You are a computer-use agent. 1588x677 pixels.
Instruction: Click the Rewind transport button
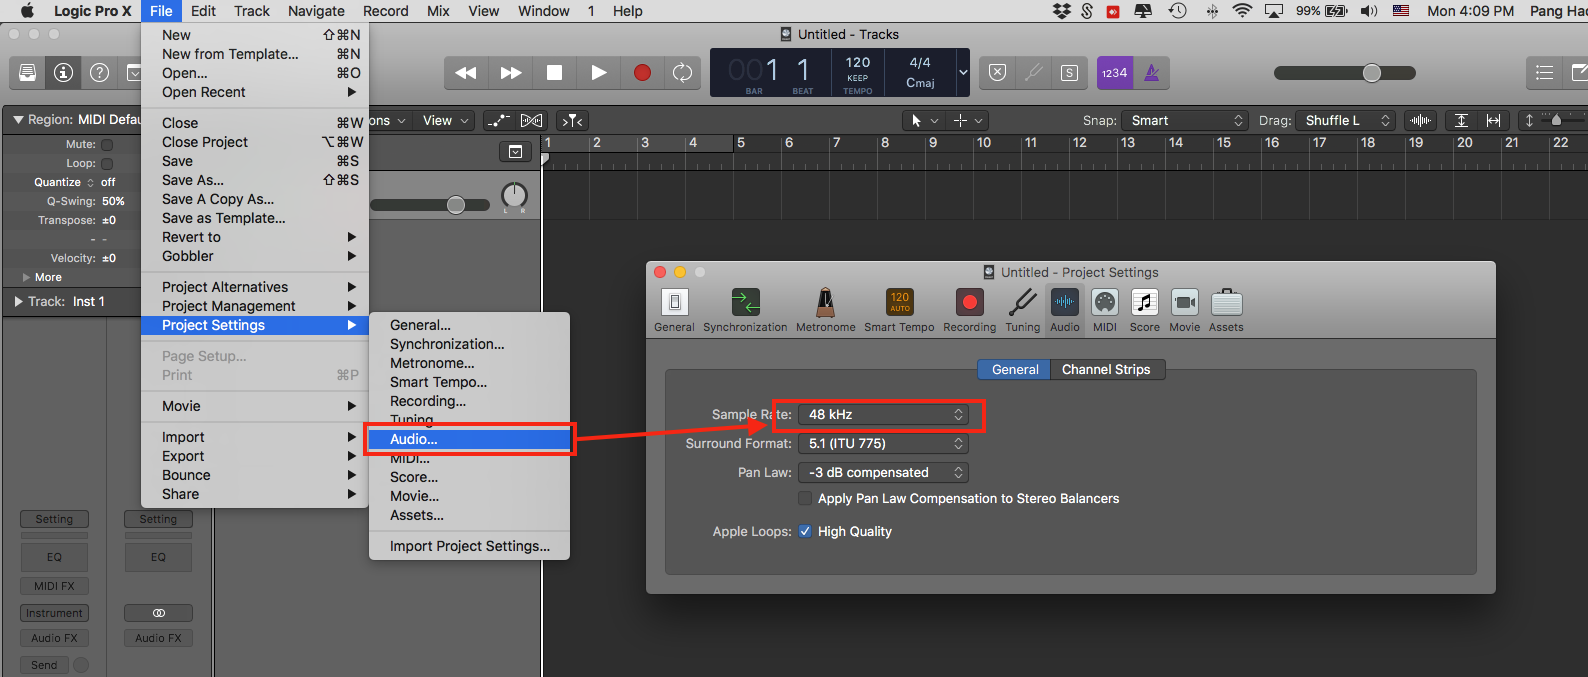tap(466, 72)
